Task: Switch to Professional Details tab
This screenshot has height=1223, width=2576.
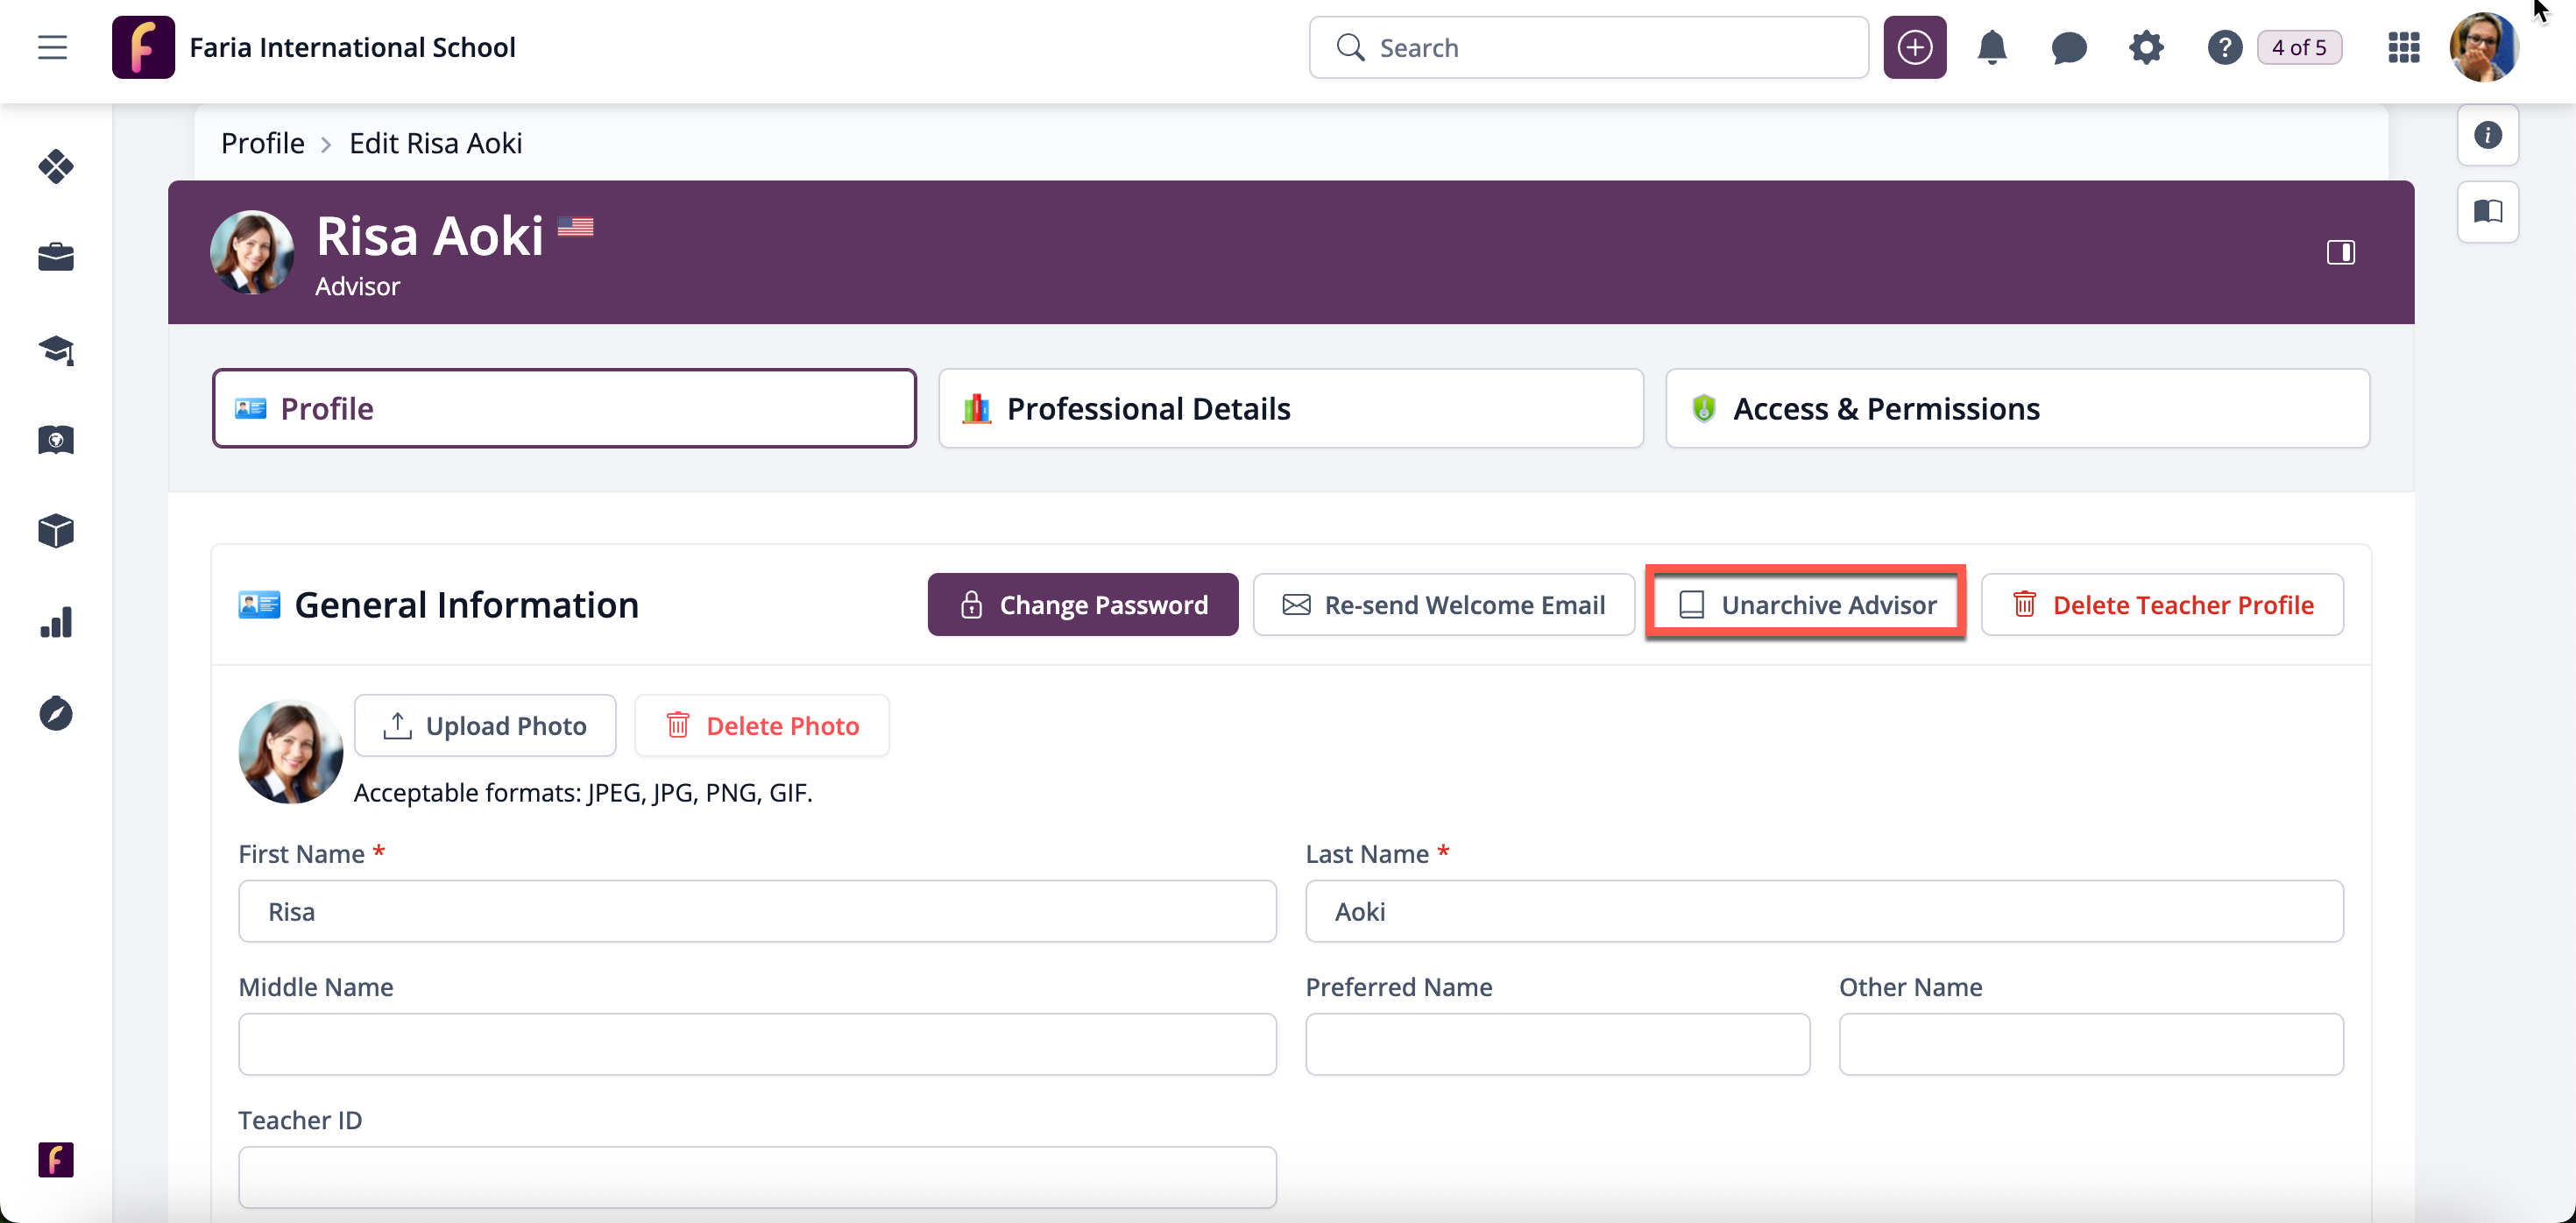Action: pos(1290,408)
